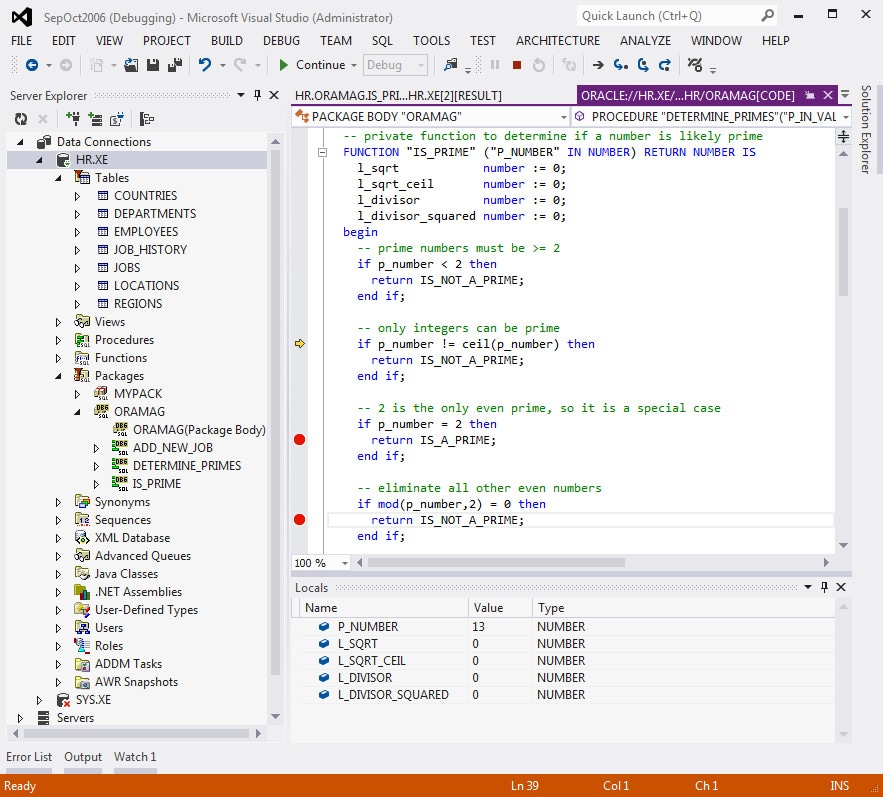Collapse the Packages node in Server Explorer
The image size is (883, 797).
click(57, 375)
